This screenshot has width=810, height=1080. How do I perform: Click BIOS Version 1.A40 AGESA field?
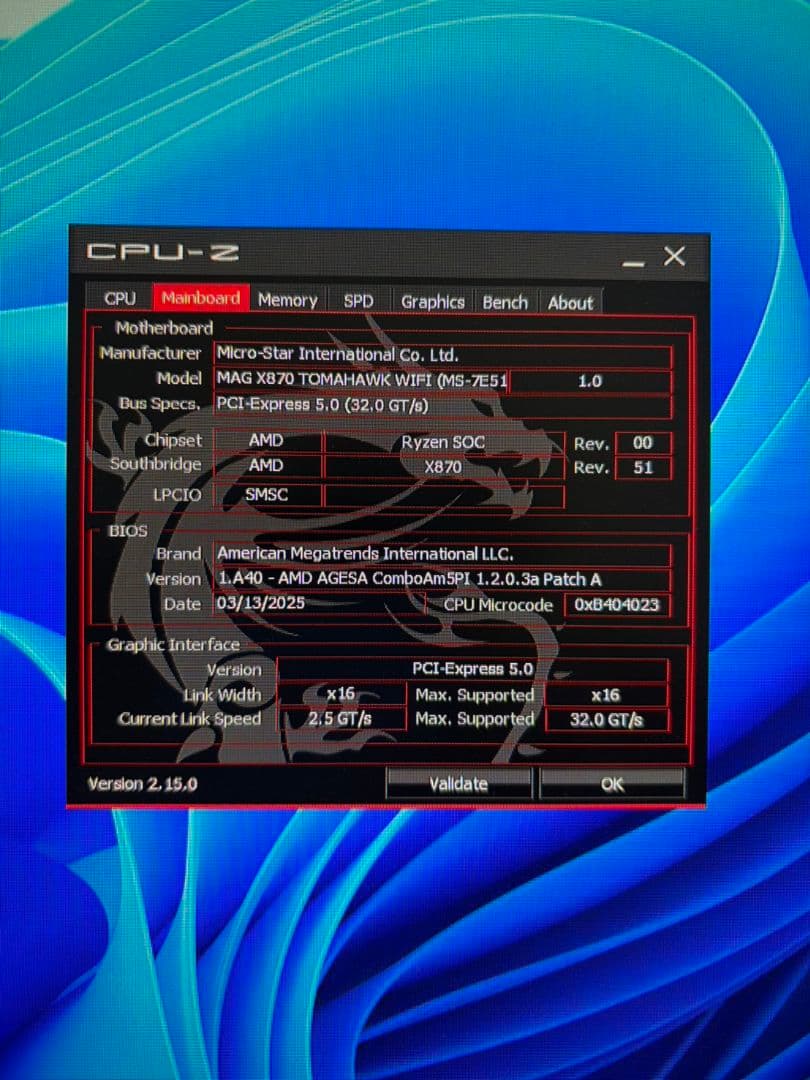pyautogui.click(x=442, y=579)
